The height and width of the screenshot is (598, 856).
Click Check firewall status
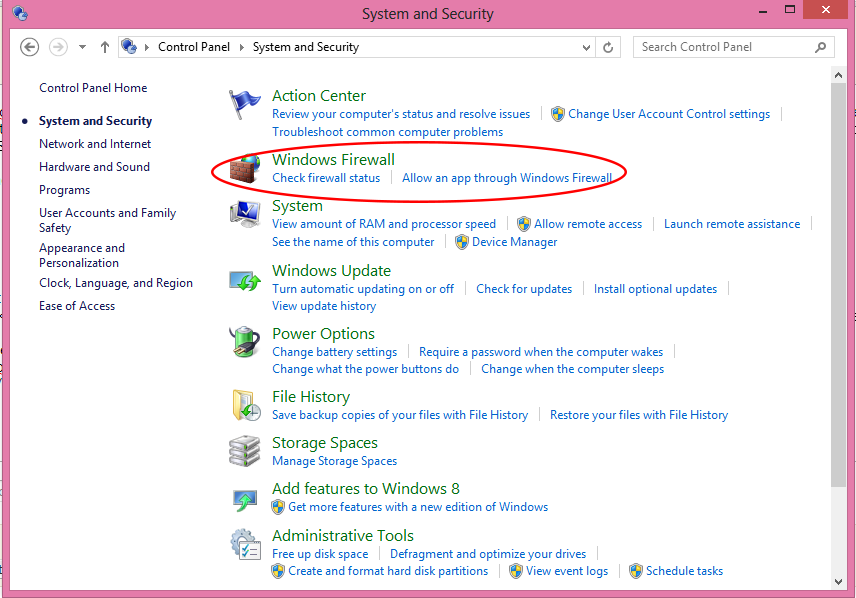[326, 178]
